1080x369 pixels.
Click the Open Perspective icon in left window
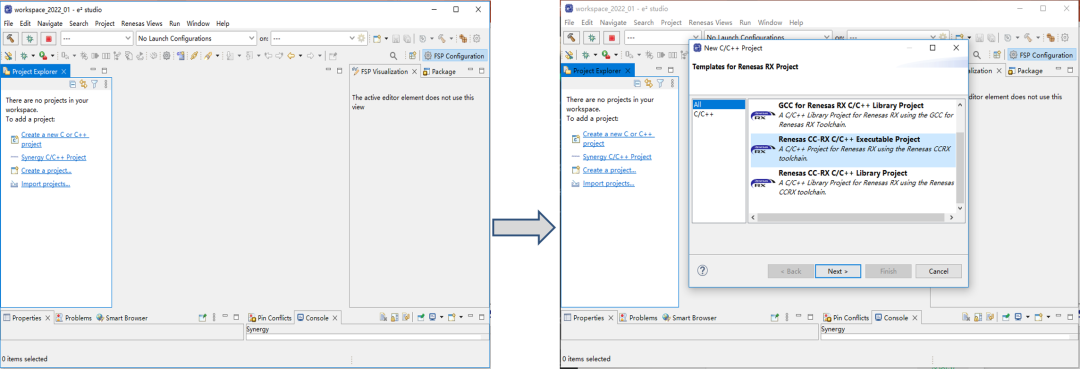pyautogui.click(x=412, y=56)
